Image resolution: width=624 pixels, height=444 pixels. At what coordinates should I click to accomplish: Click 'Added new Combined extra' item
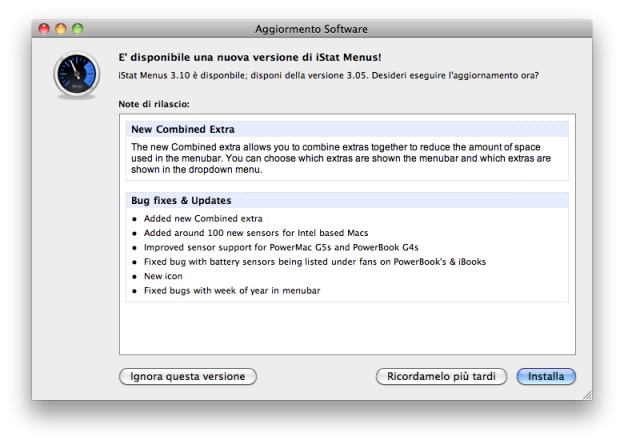pos(203,218)
